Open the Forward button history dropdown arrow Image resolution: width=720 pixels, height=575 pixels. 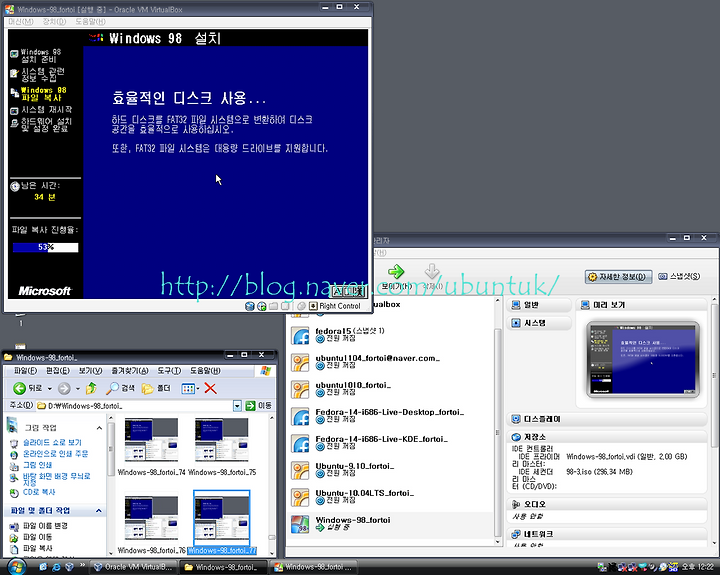[78, 389]
